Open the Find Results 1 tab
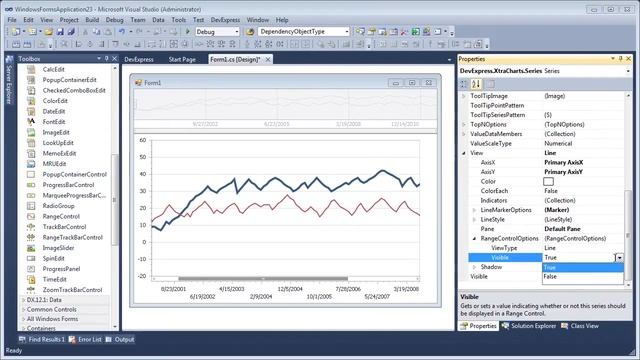The image size is (640, 360). point(42,339)
